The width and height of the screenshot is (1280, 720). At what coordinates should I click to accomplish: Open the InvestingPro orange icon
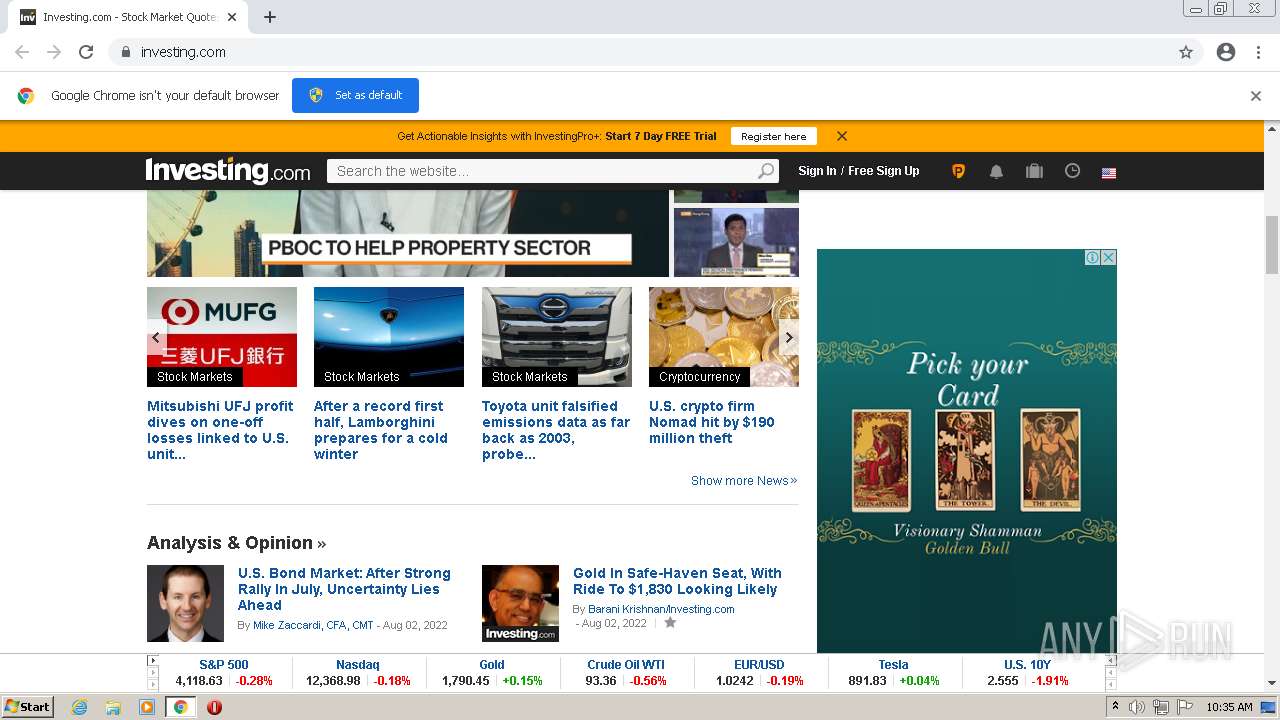tap(958, 171)
